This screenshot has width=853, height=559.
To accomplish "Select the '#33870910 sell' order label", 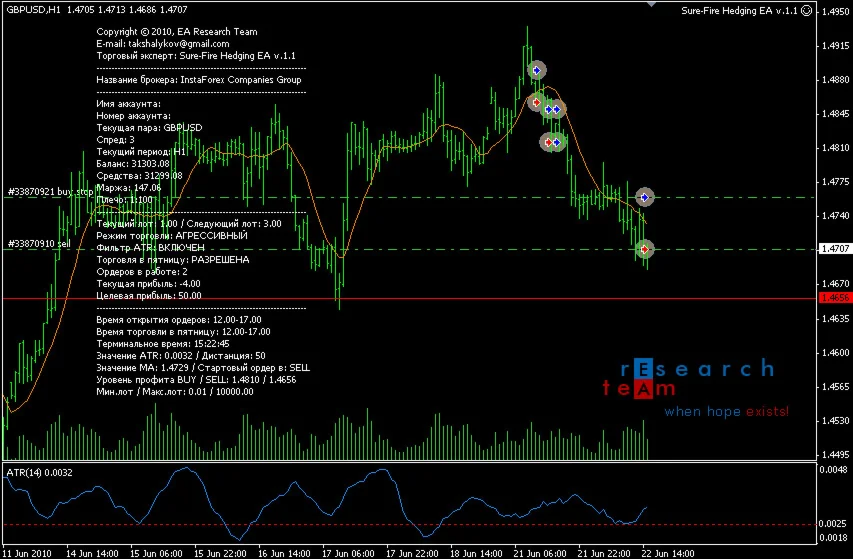I will [39, 244].
